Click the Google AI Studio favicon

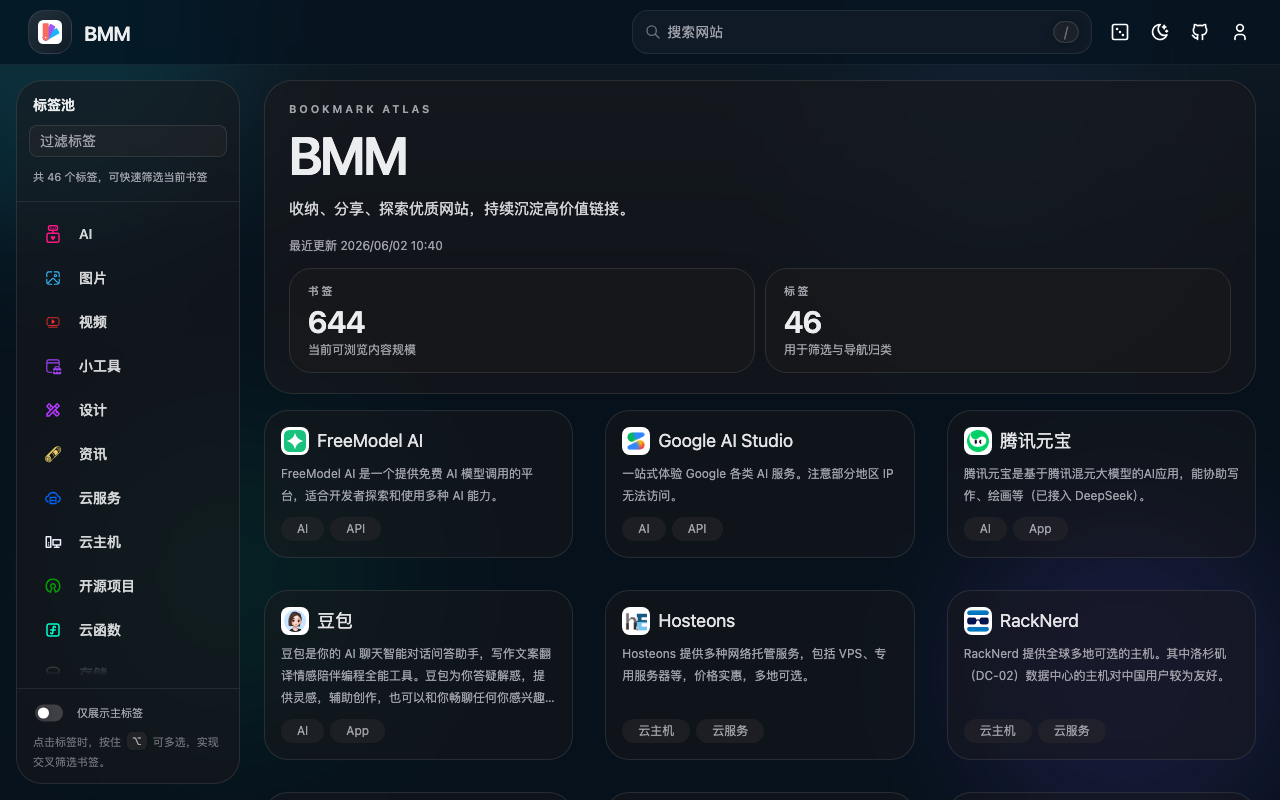tap(636, 441)
